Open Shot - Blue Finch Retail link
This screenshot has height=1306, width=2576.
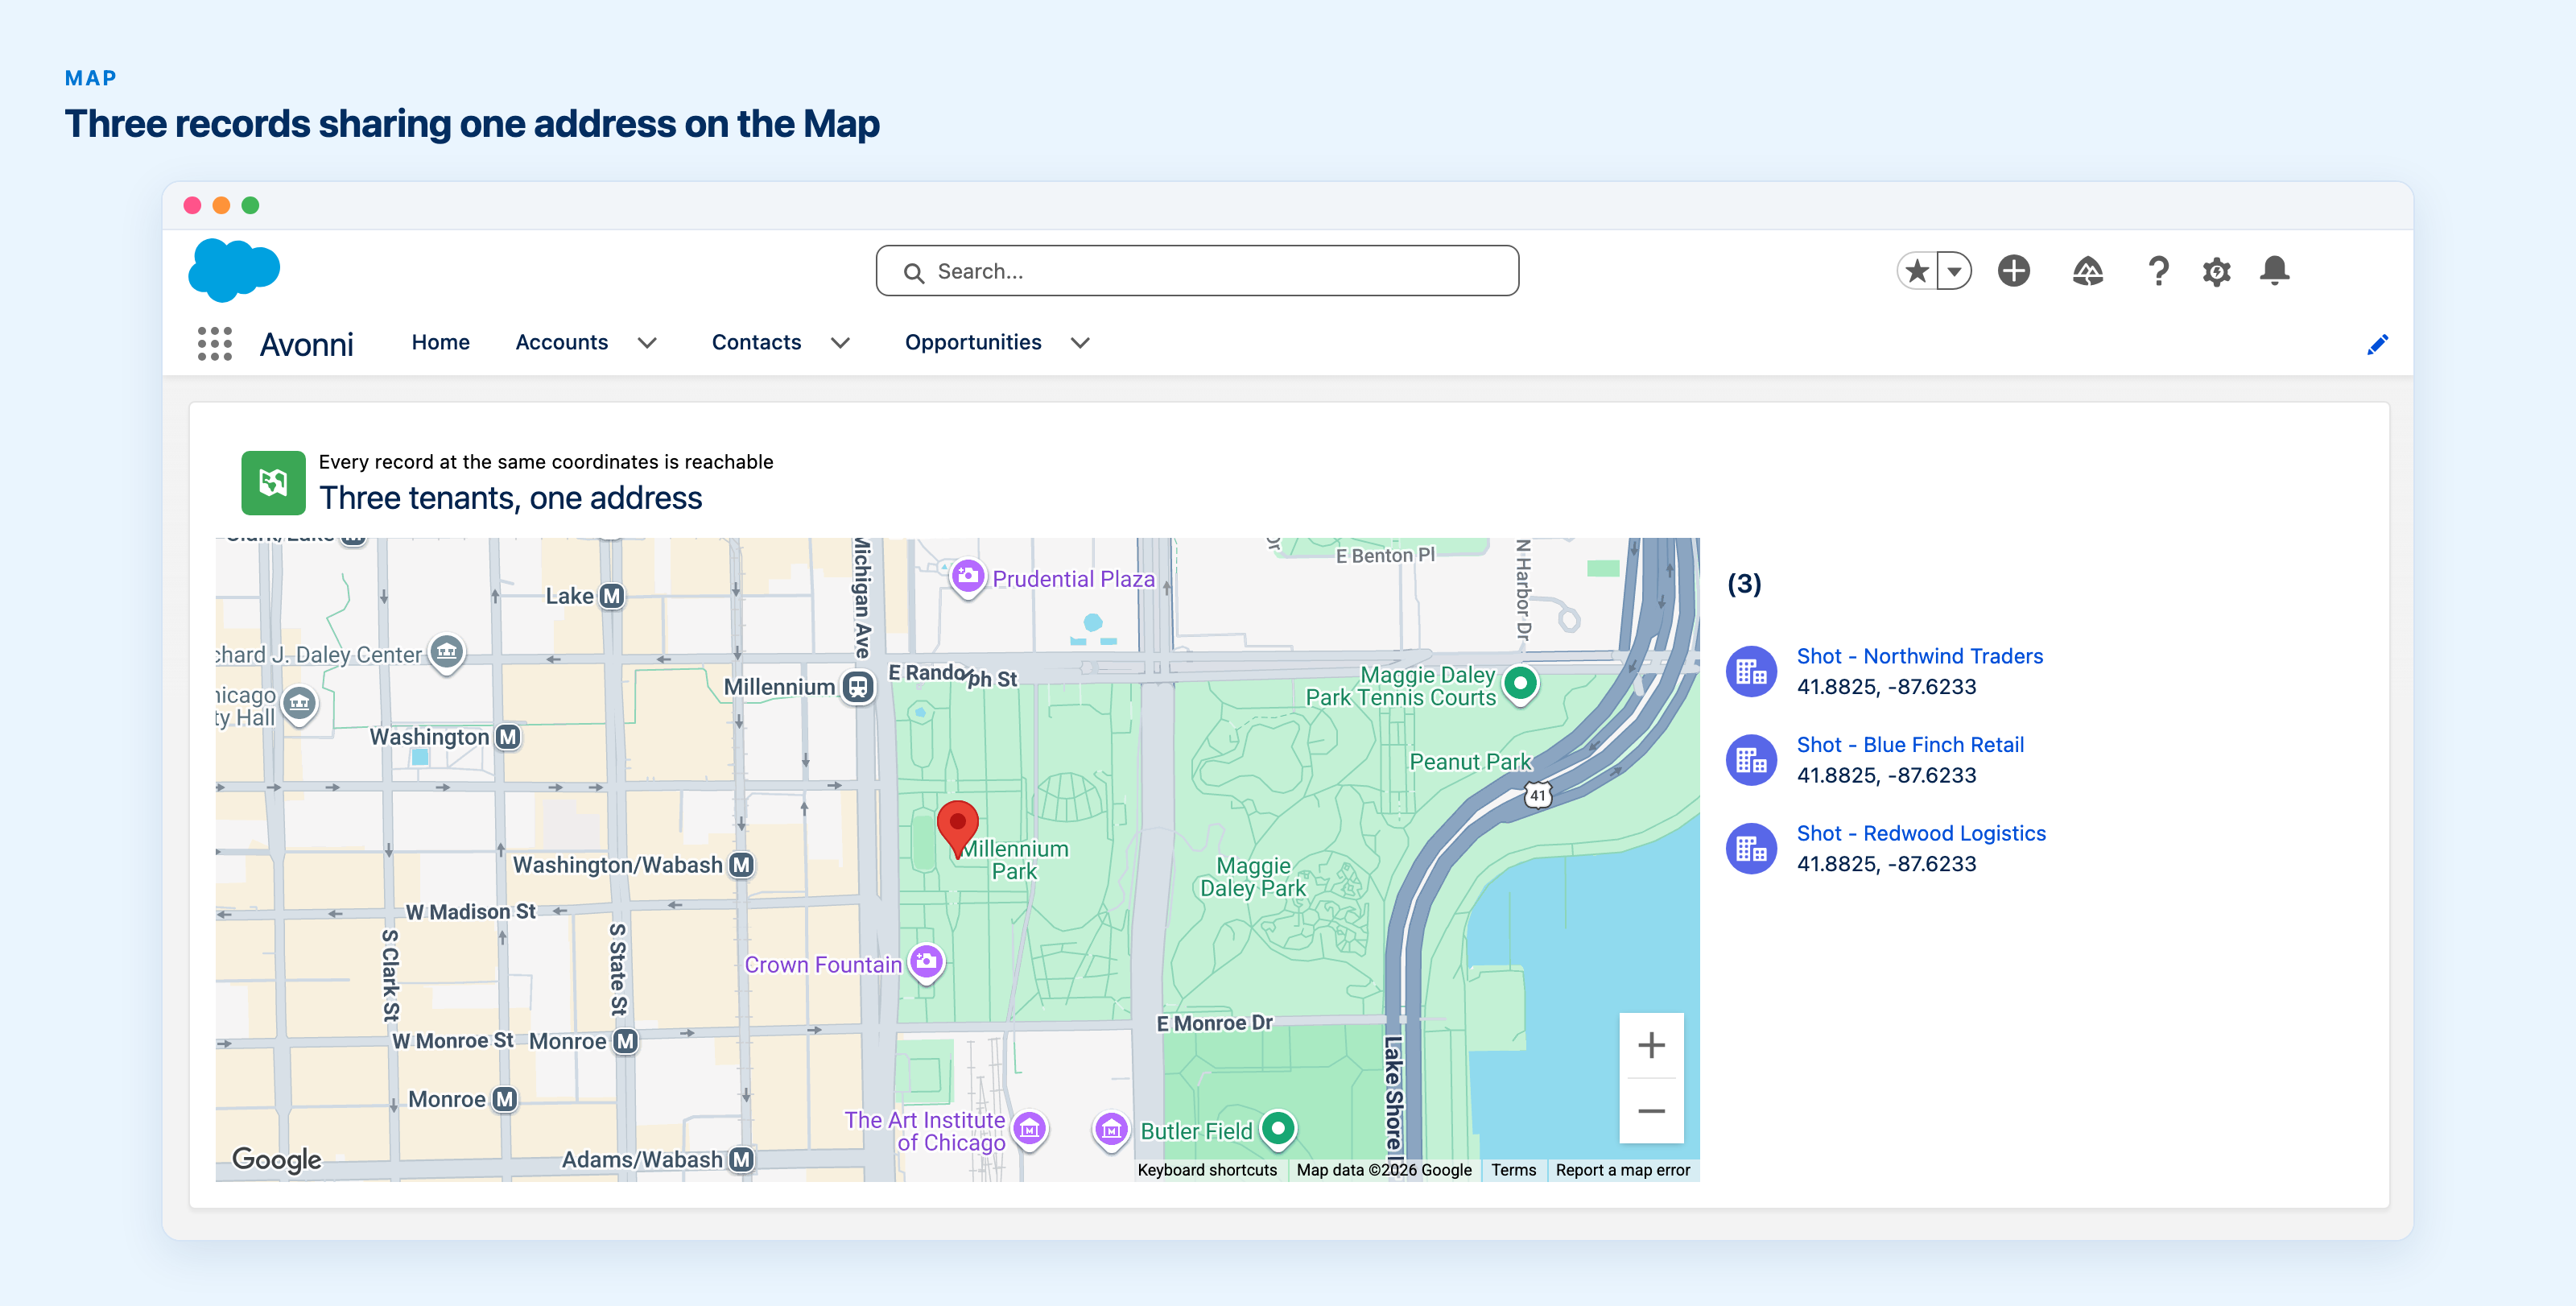click(1910, 745)
